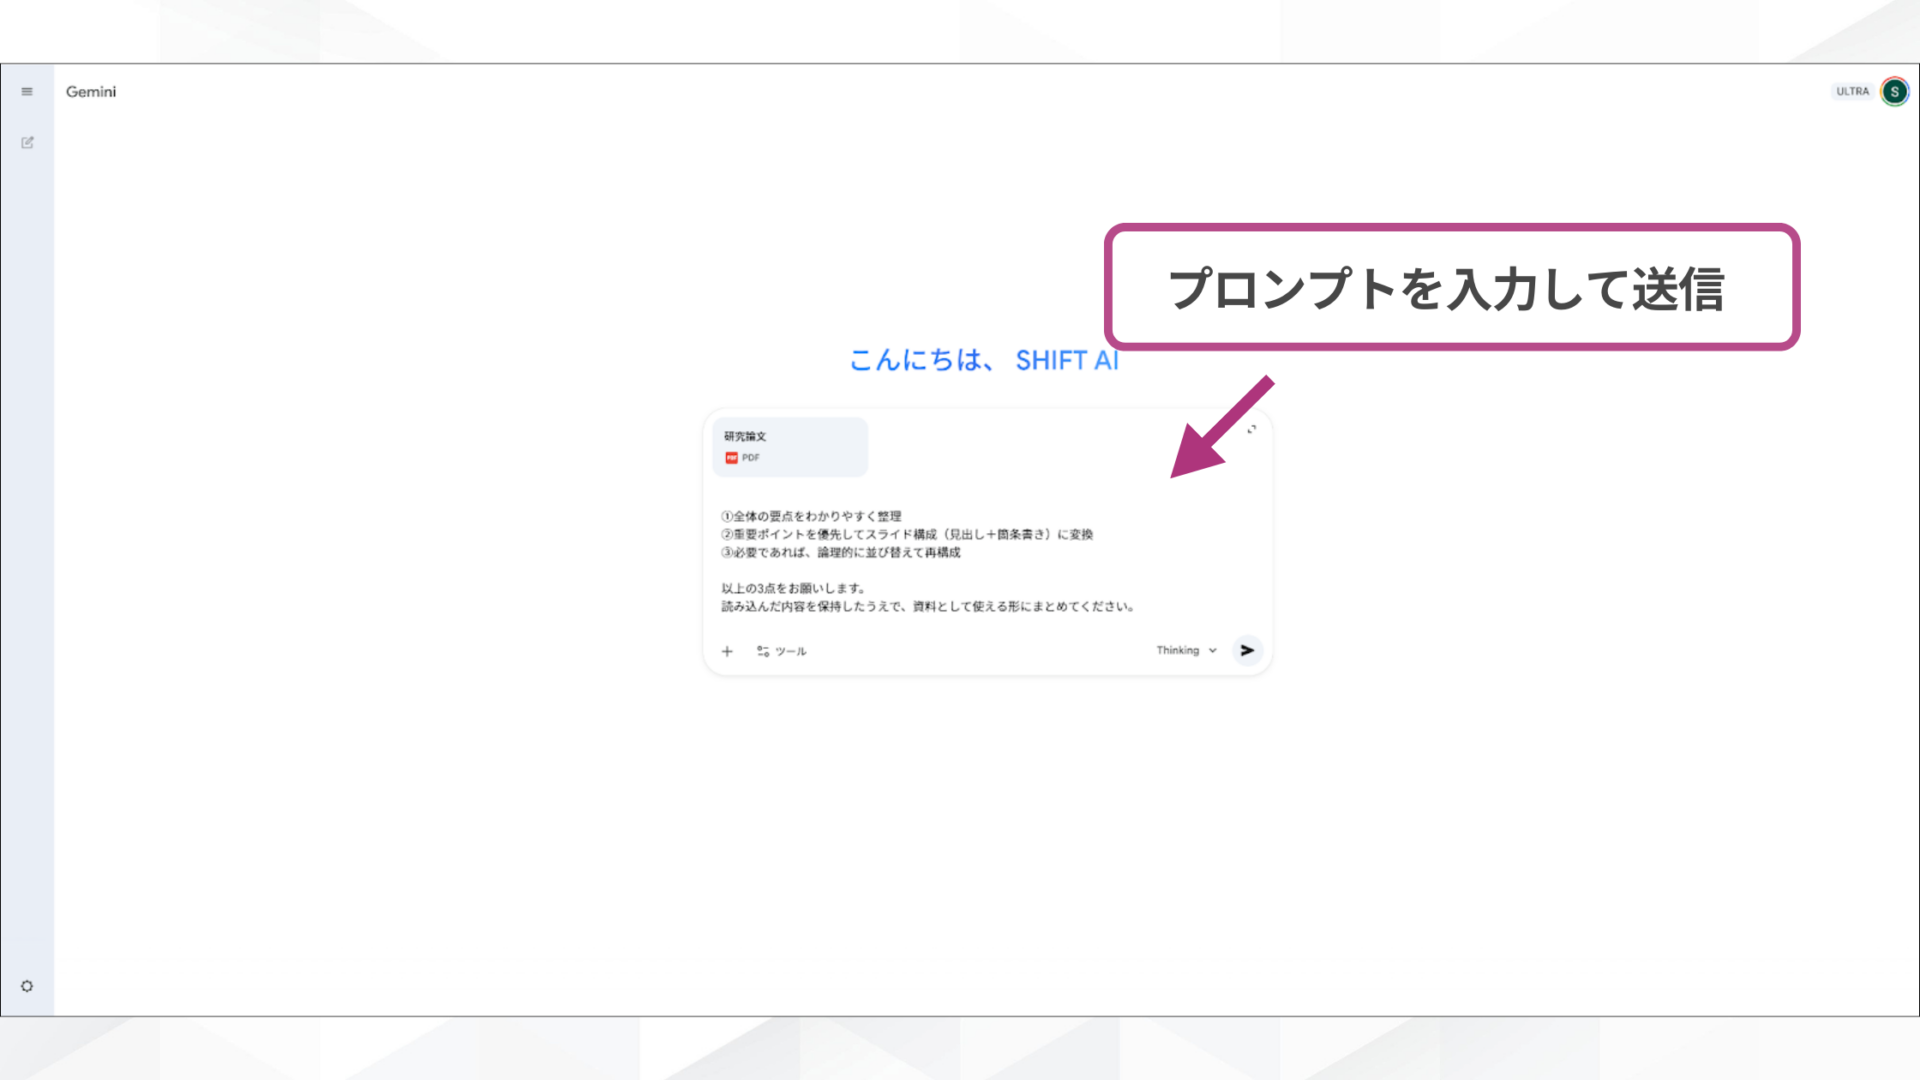Screen dimensions: 1920x1080
Task: Click the ULTRA plan badge
Action: pos(1852,91)
